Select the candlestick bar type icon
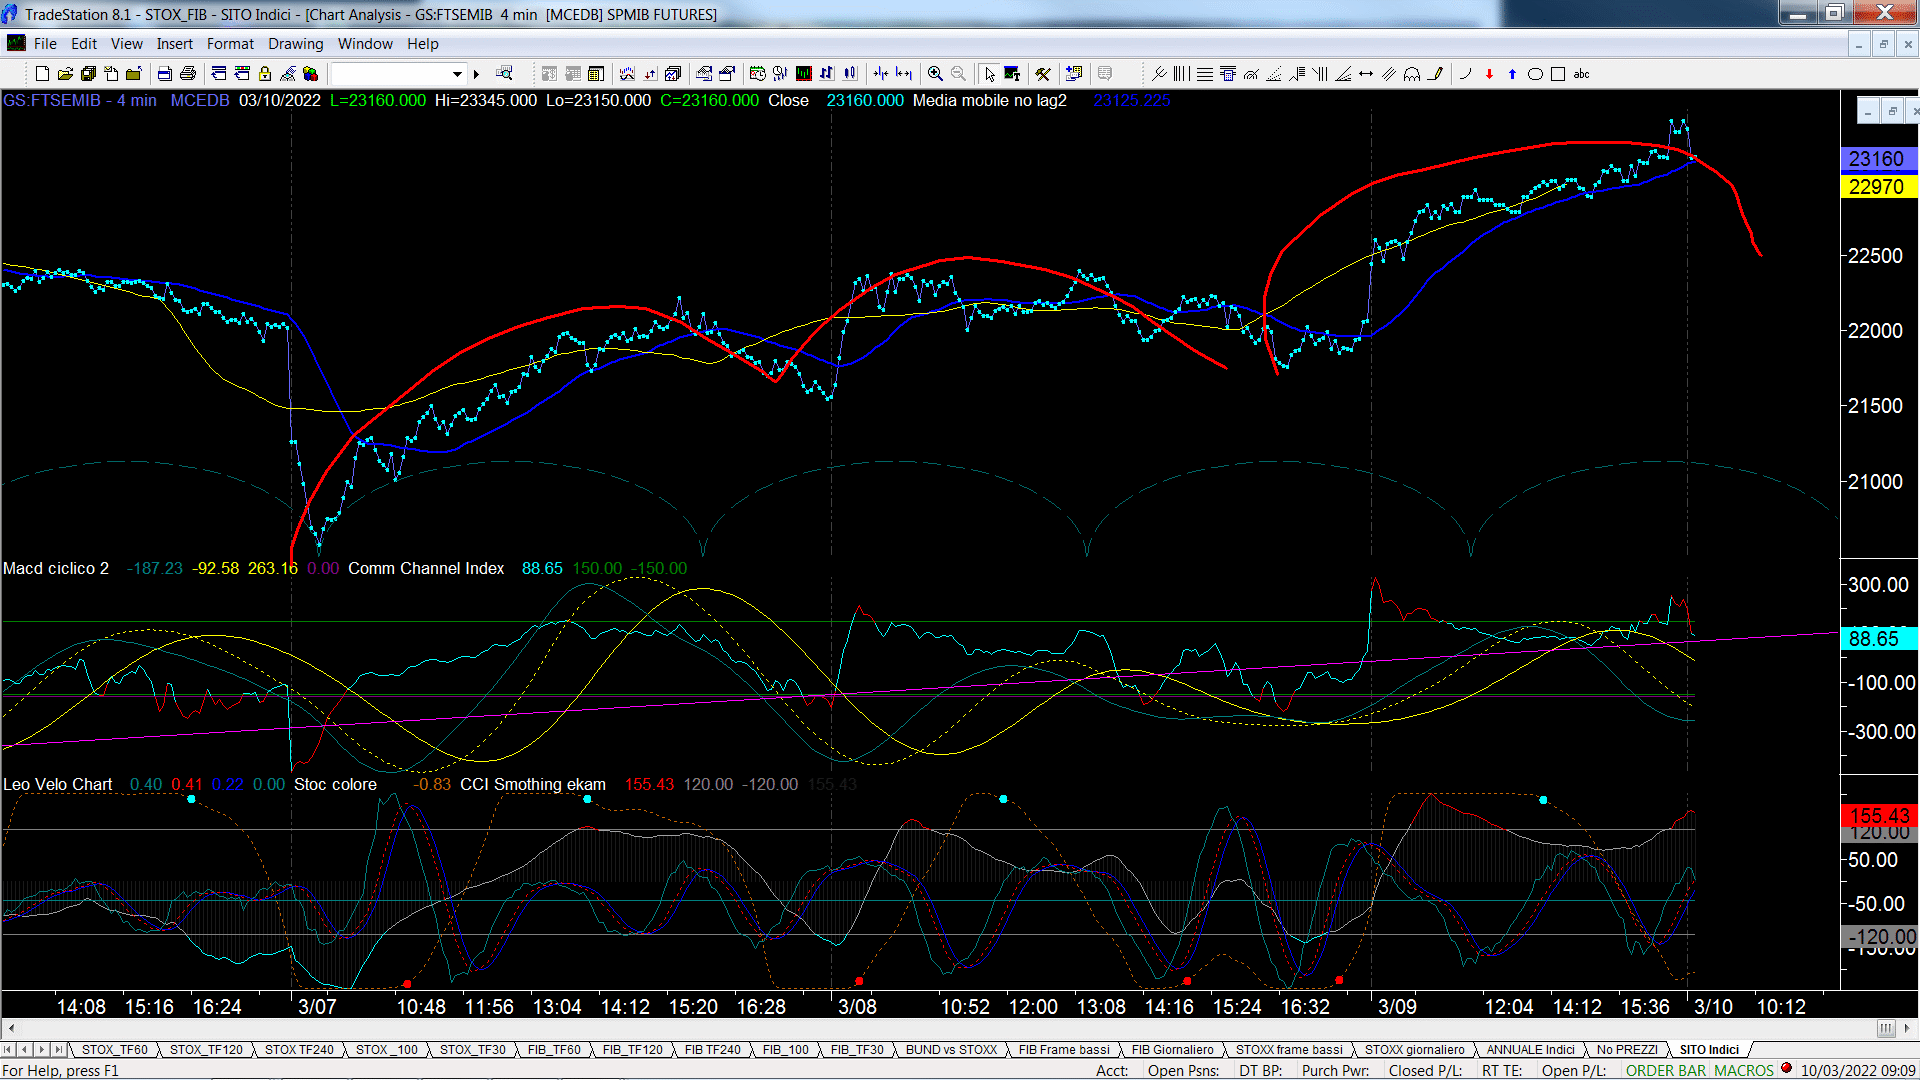This screenshot has width=1920, height=1080. point(850,74)
